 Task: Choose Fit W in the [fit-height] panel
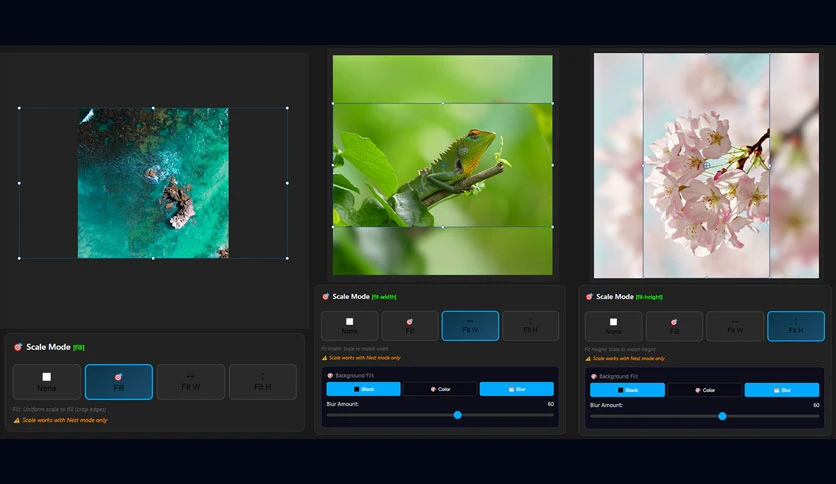pyautogui.click(x=735, y=326)
